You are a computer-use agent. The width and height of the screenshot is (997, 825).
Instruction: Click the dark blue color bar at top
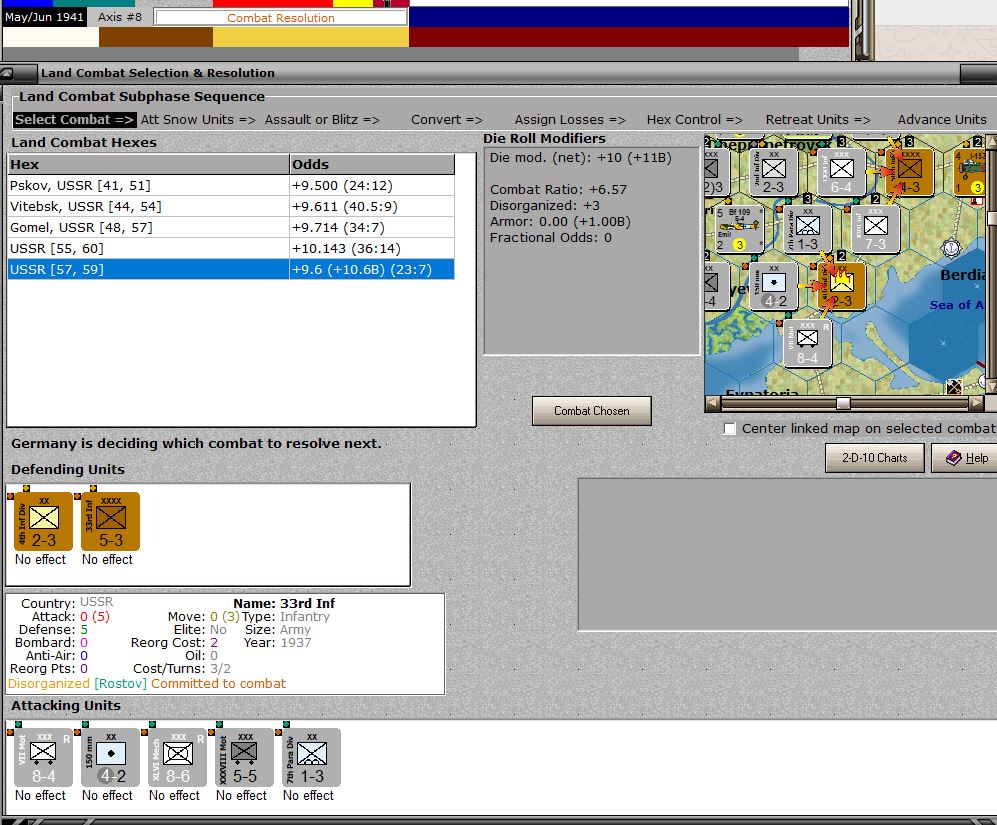tap(629, 17)
